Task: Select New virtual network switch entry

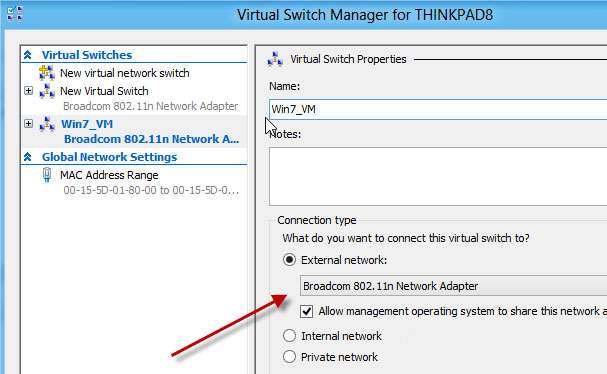Action: point(125,73)
